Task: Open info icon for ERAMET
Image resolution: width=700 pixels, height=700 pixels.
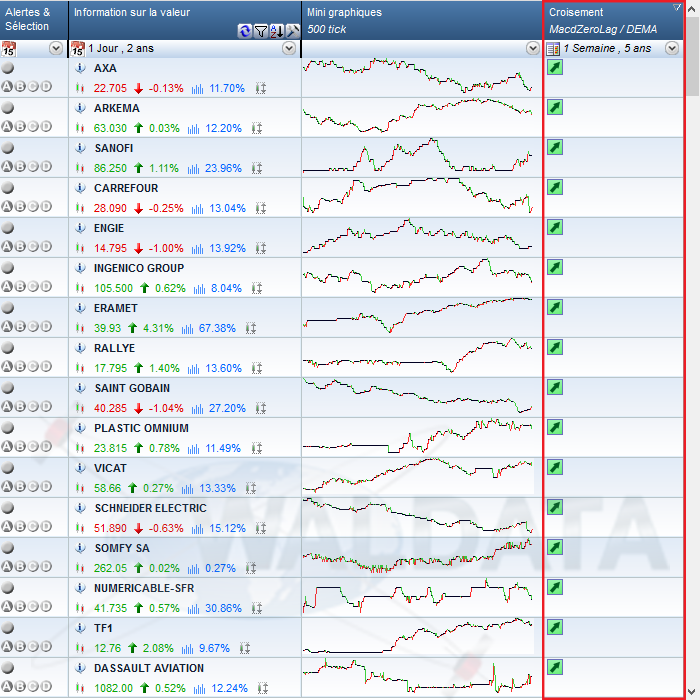Action: click(80, 308)
